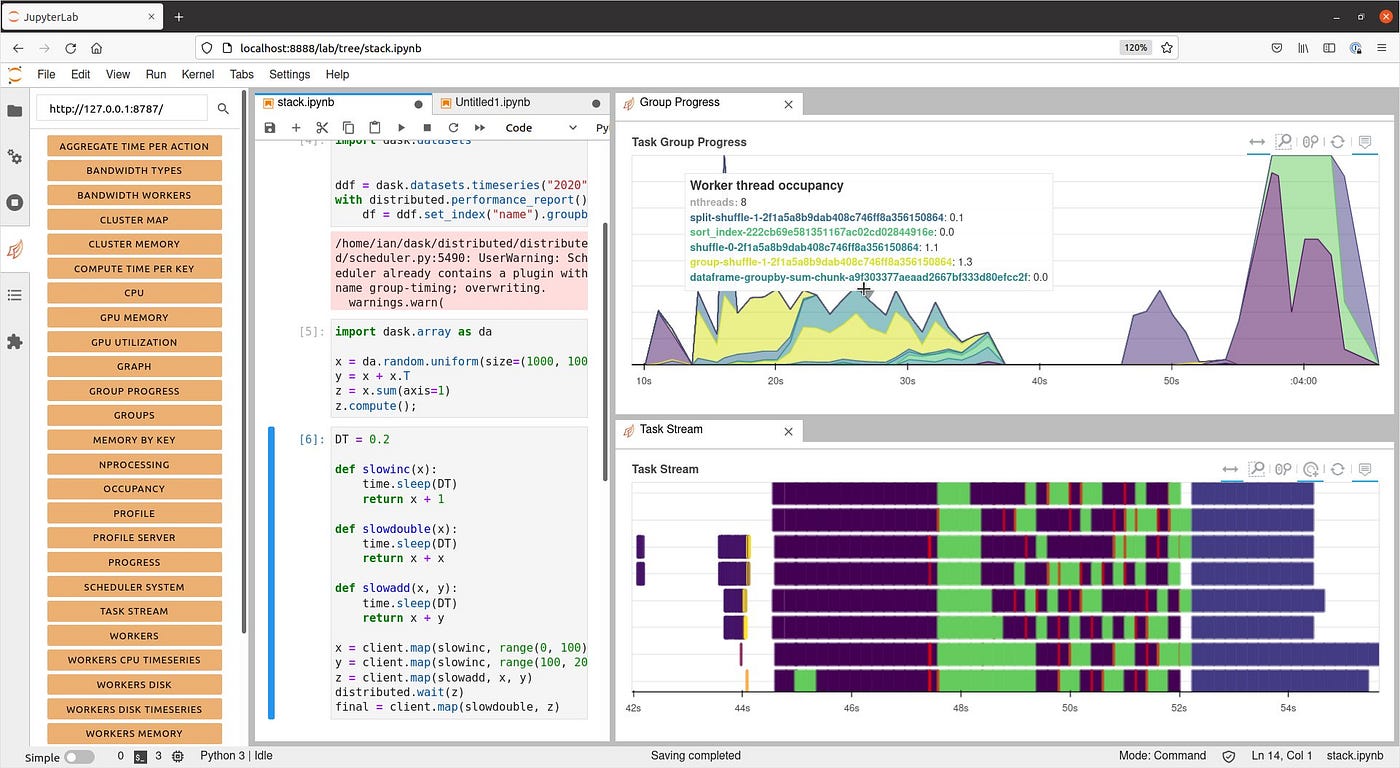Open the TASK STREAM dashboard button
Viewport: 1400px width, 768px height.
134,611
